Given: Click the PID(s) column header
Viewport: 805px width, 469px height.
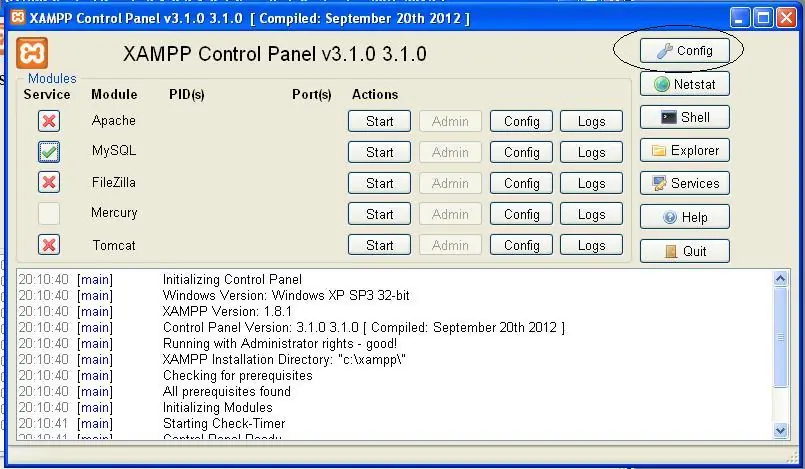Looking at the screenshot, I should (x=187, y=95).
